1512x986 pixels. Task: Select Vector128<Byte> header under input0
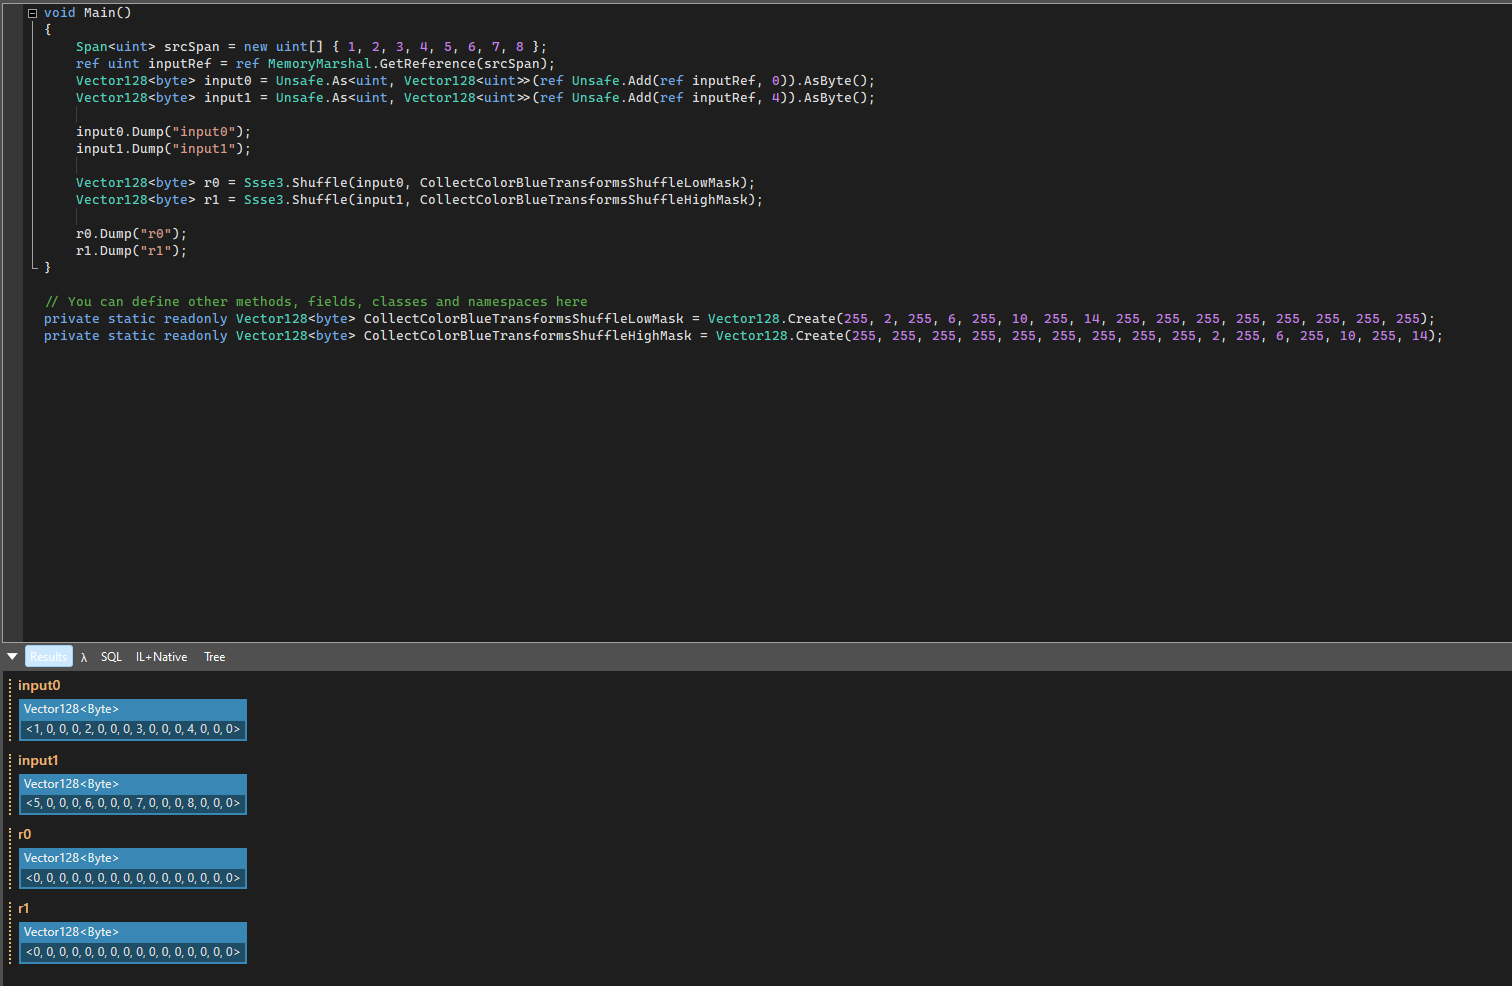tap(132, 709)
